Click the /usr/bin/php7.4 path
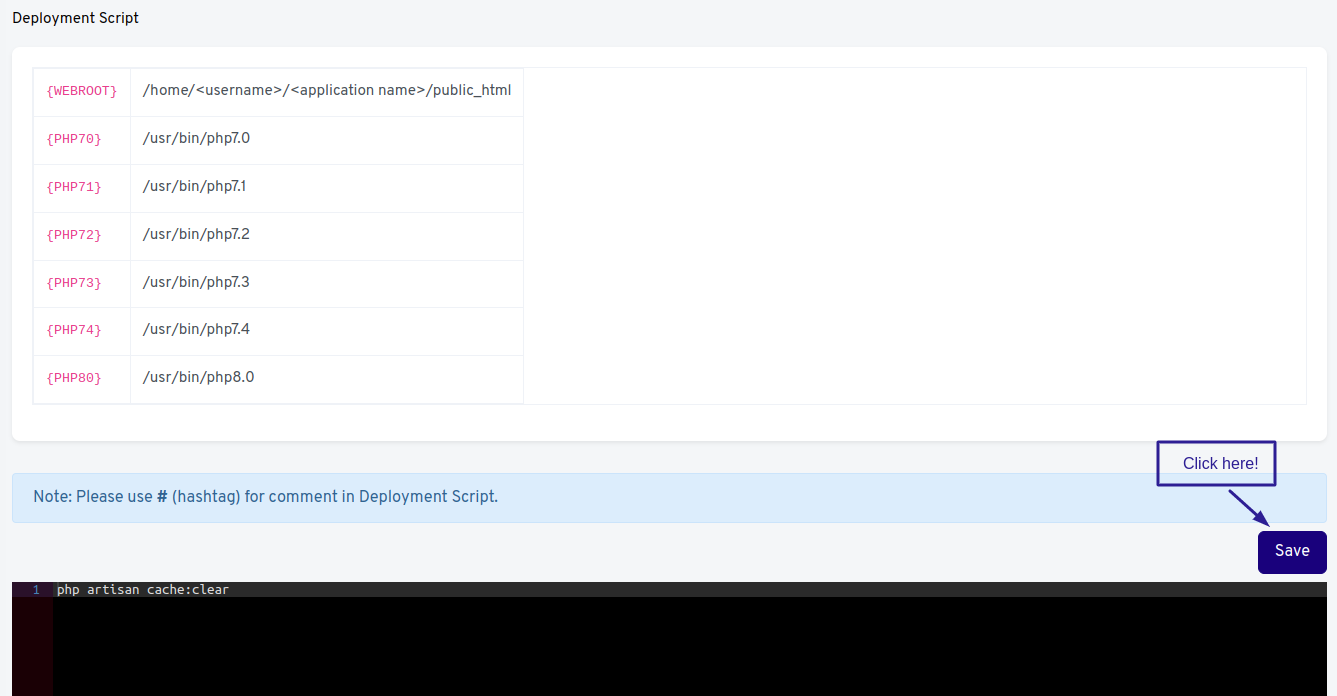The image size is (1337, 696). (x=196, y=329)
